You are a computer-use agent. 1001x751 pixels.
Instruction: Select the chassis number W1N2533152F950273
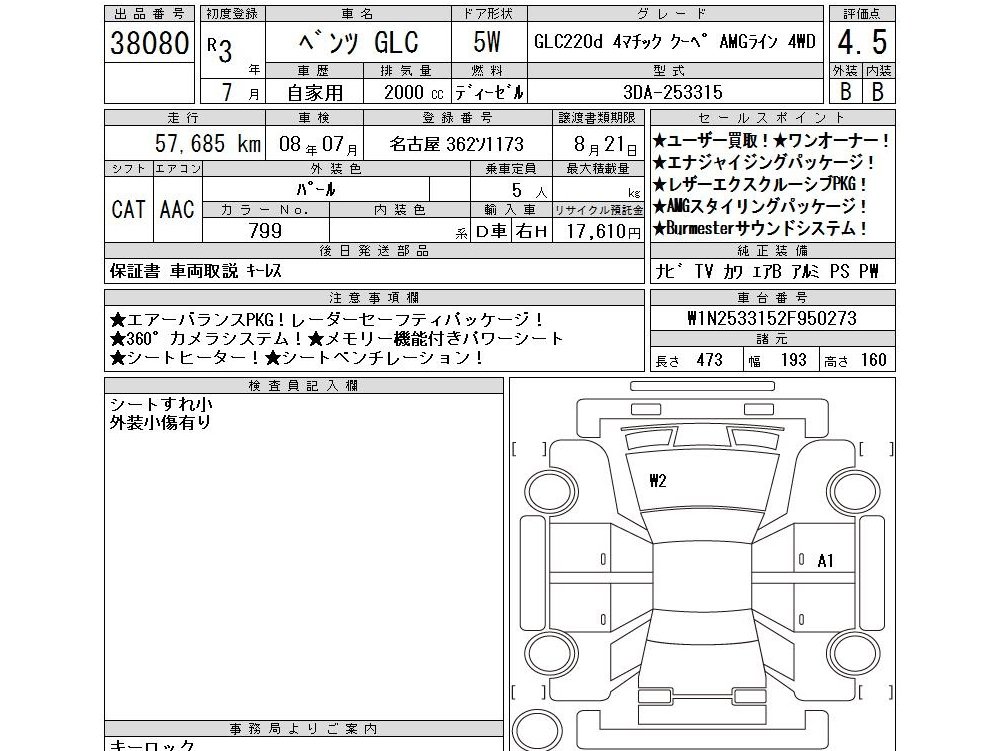772,318
